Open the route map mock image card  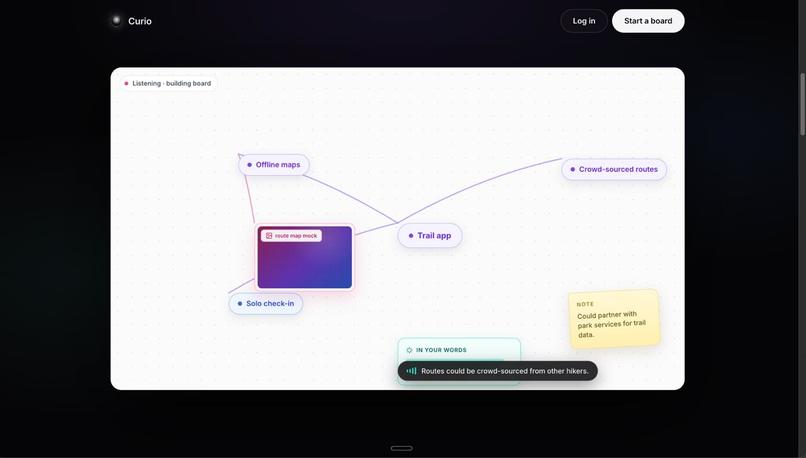[305, 257]
